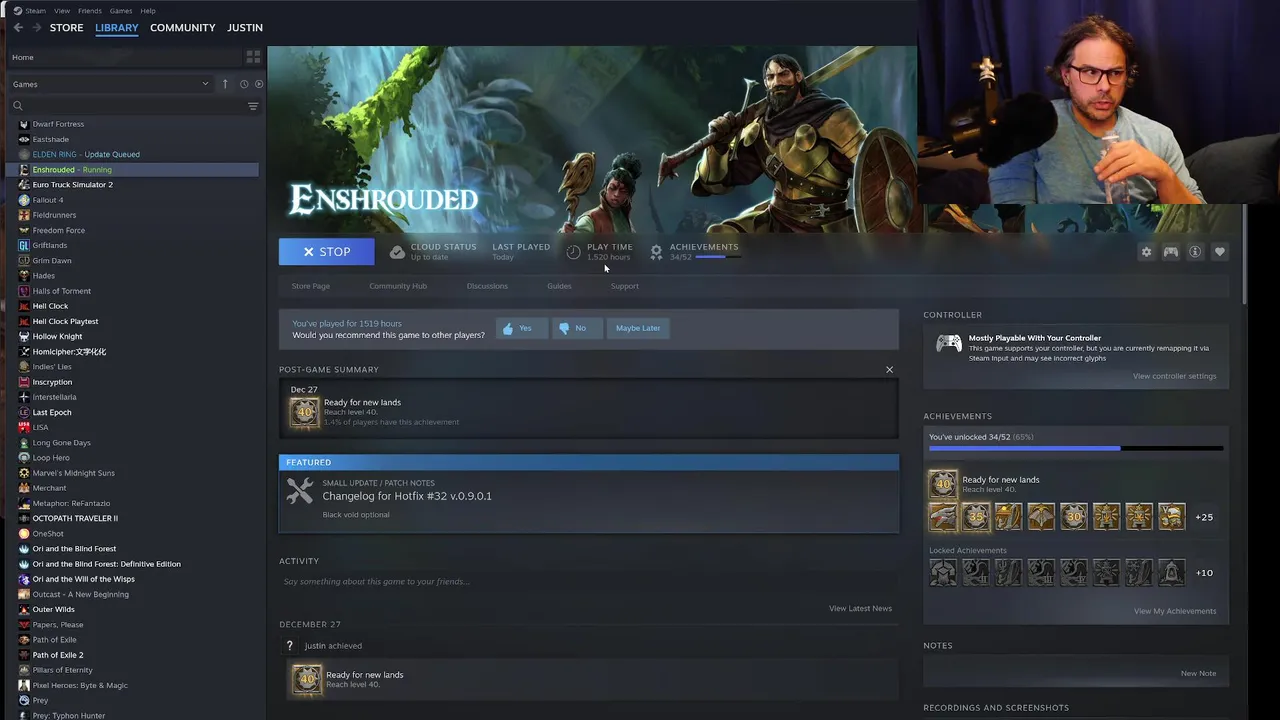Toggle the ready-to-play filter icon

pyautogui.click(x=259, y=84)
